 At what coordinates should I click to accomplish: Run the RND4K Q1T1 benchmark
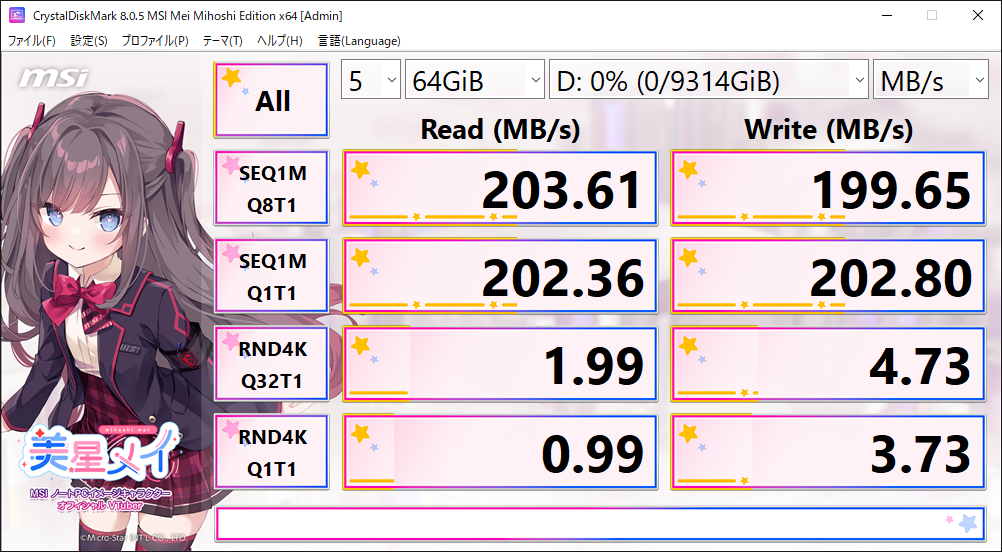272,452
